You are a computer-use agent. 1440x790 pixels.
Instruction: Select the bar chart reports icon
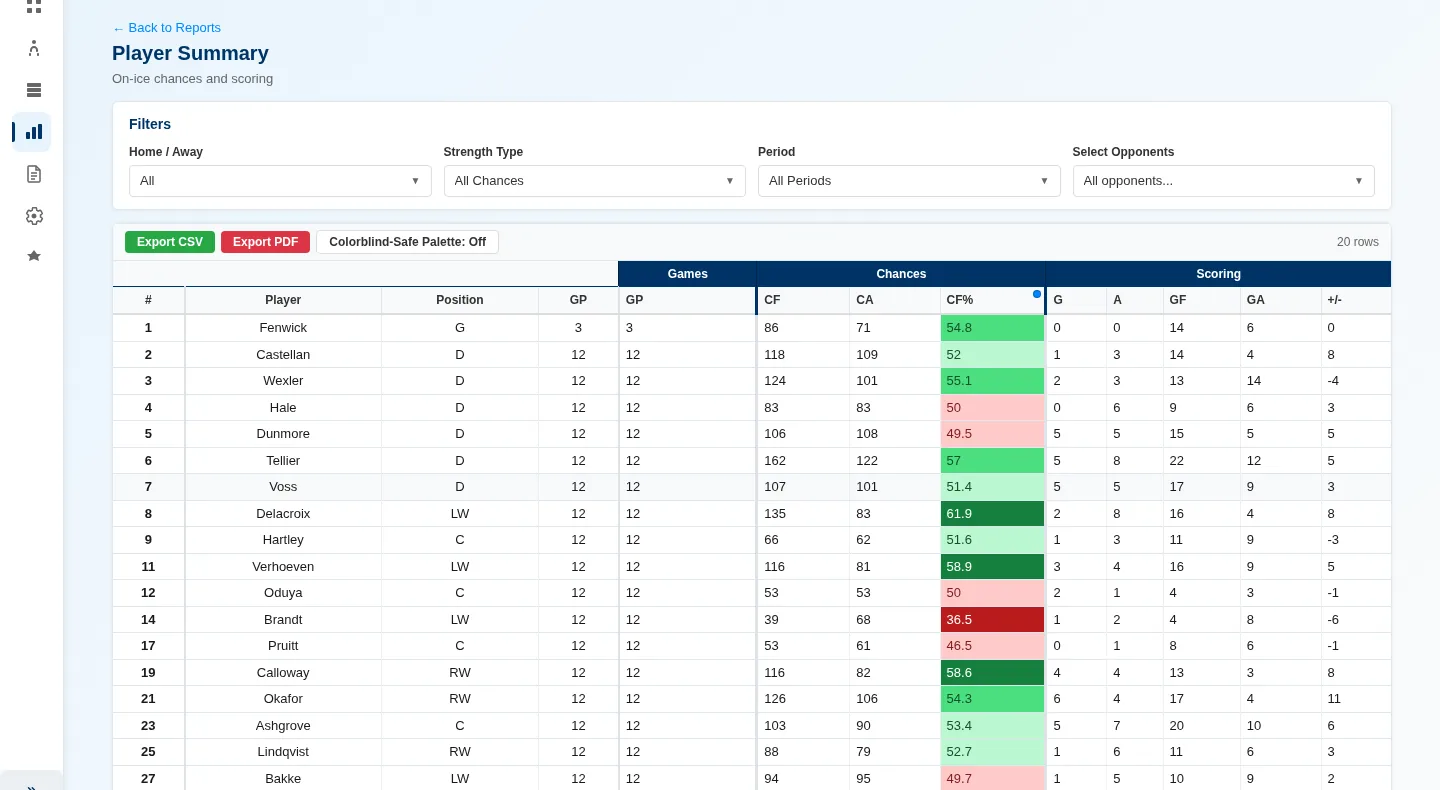click(x=34, y=132)
